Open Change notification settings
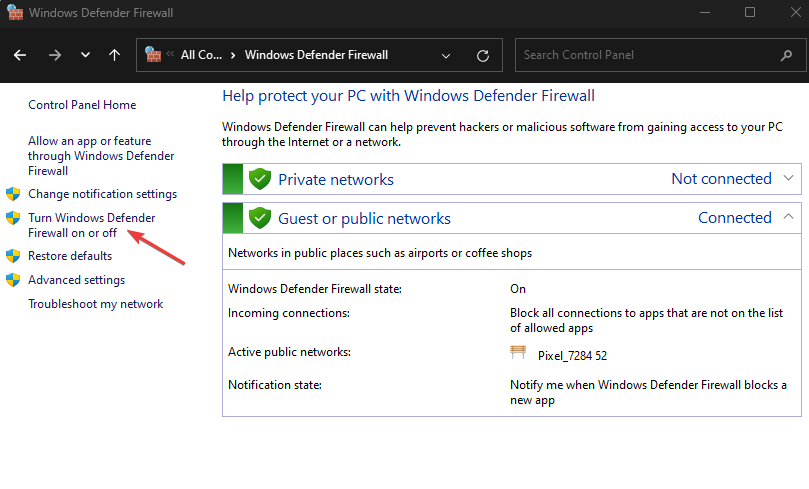This screenshot has height=489, width=809. pyautogui.click(x=102, y=194)
